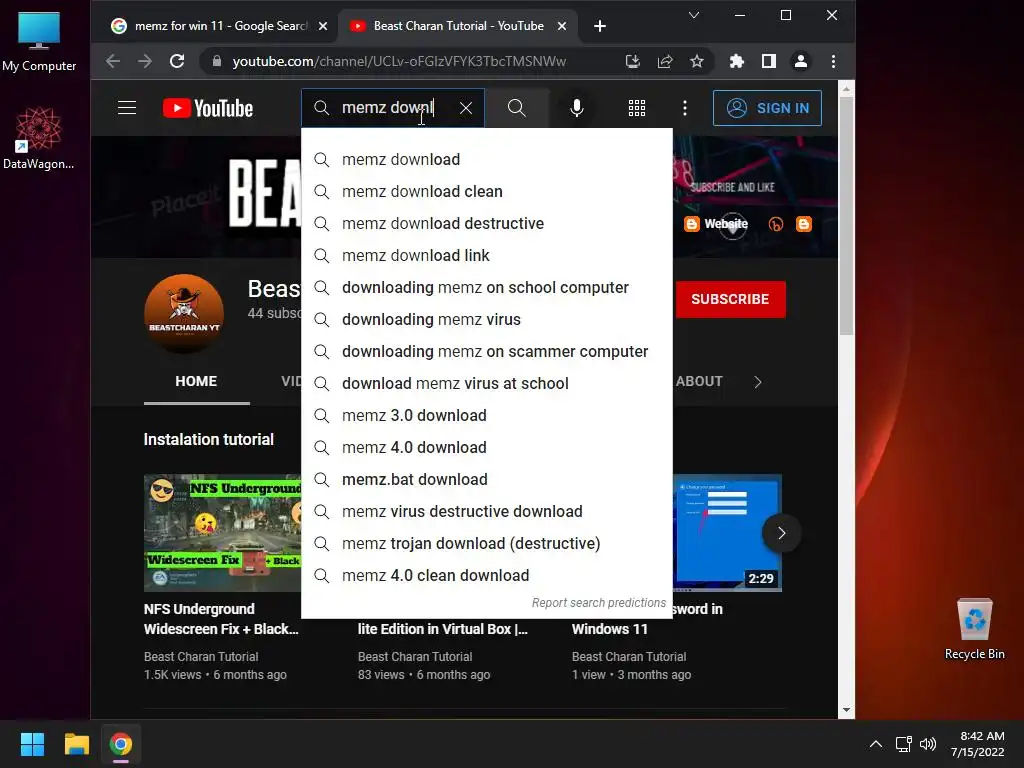Viewport: 1024px width, 768px height.
Task: Open the 2:29 Windows 11 video thumbnail
Action: point(727,533)
